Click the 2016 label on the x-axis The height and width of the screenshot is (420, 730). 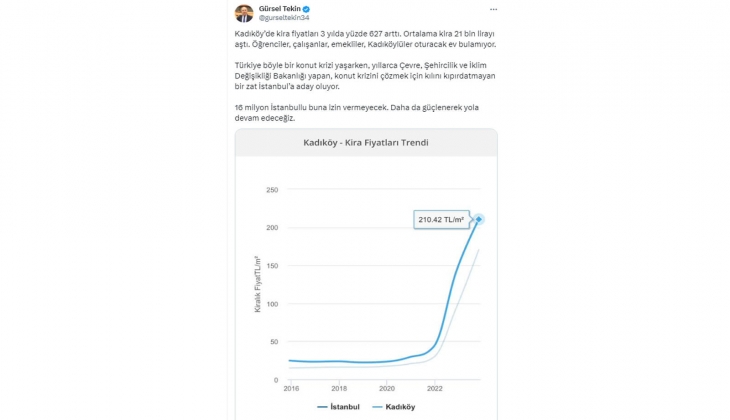coord(289,389)
